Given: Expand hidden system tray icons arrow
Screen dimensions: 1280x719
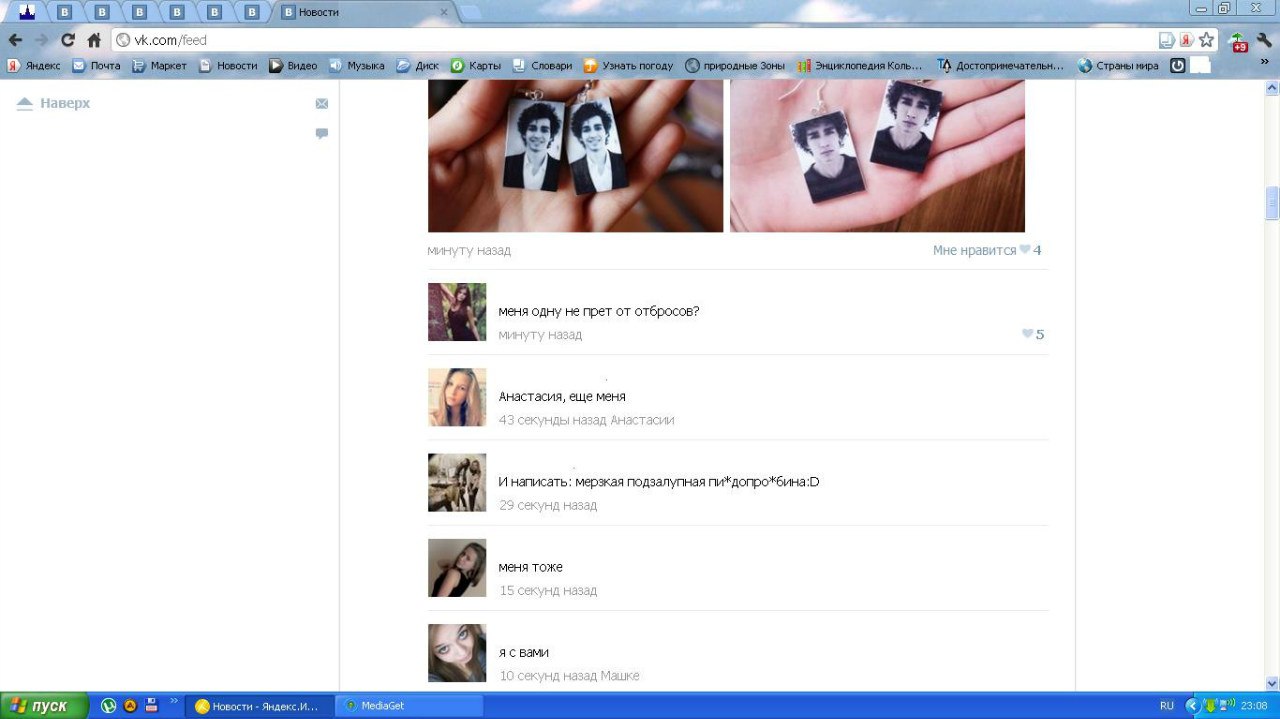Looking at the screenshot, I should [1192, 706].
